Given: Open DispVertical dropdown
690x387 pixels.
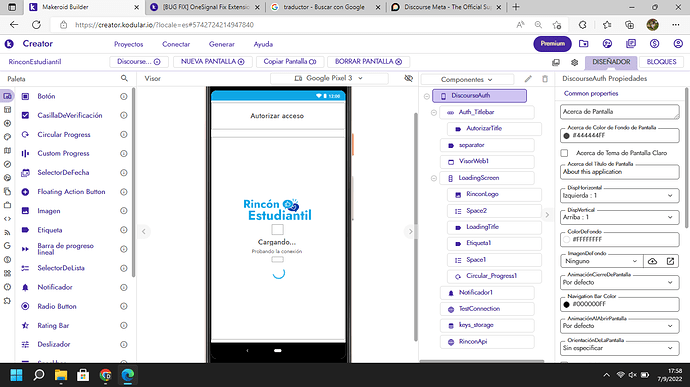Looking at the screenshot, I should (x=620, y=217).
